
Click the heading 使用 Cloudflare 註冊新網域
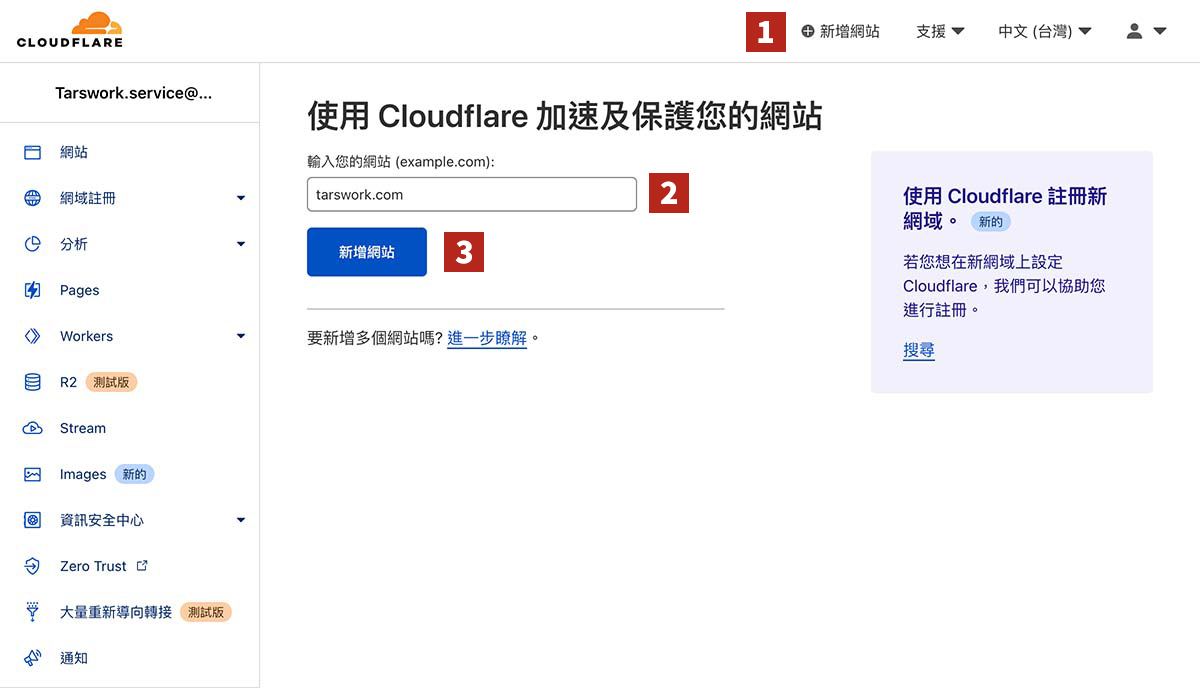tap(1005, 207)
